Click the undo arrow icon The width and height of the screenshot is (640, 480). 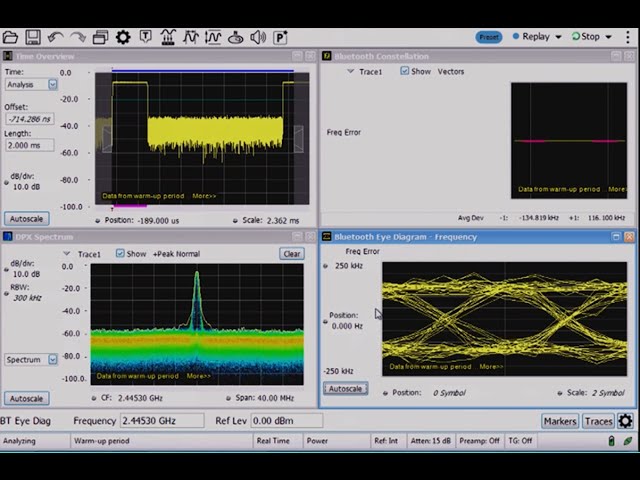[55, 37]
